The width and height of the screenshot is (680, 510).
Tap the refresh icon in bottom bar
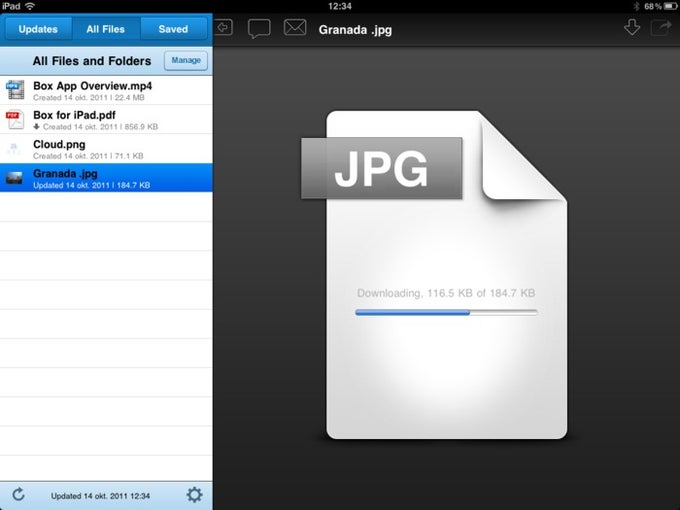(x=18, y=494)
